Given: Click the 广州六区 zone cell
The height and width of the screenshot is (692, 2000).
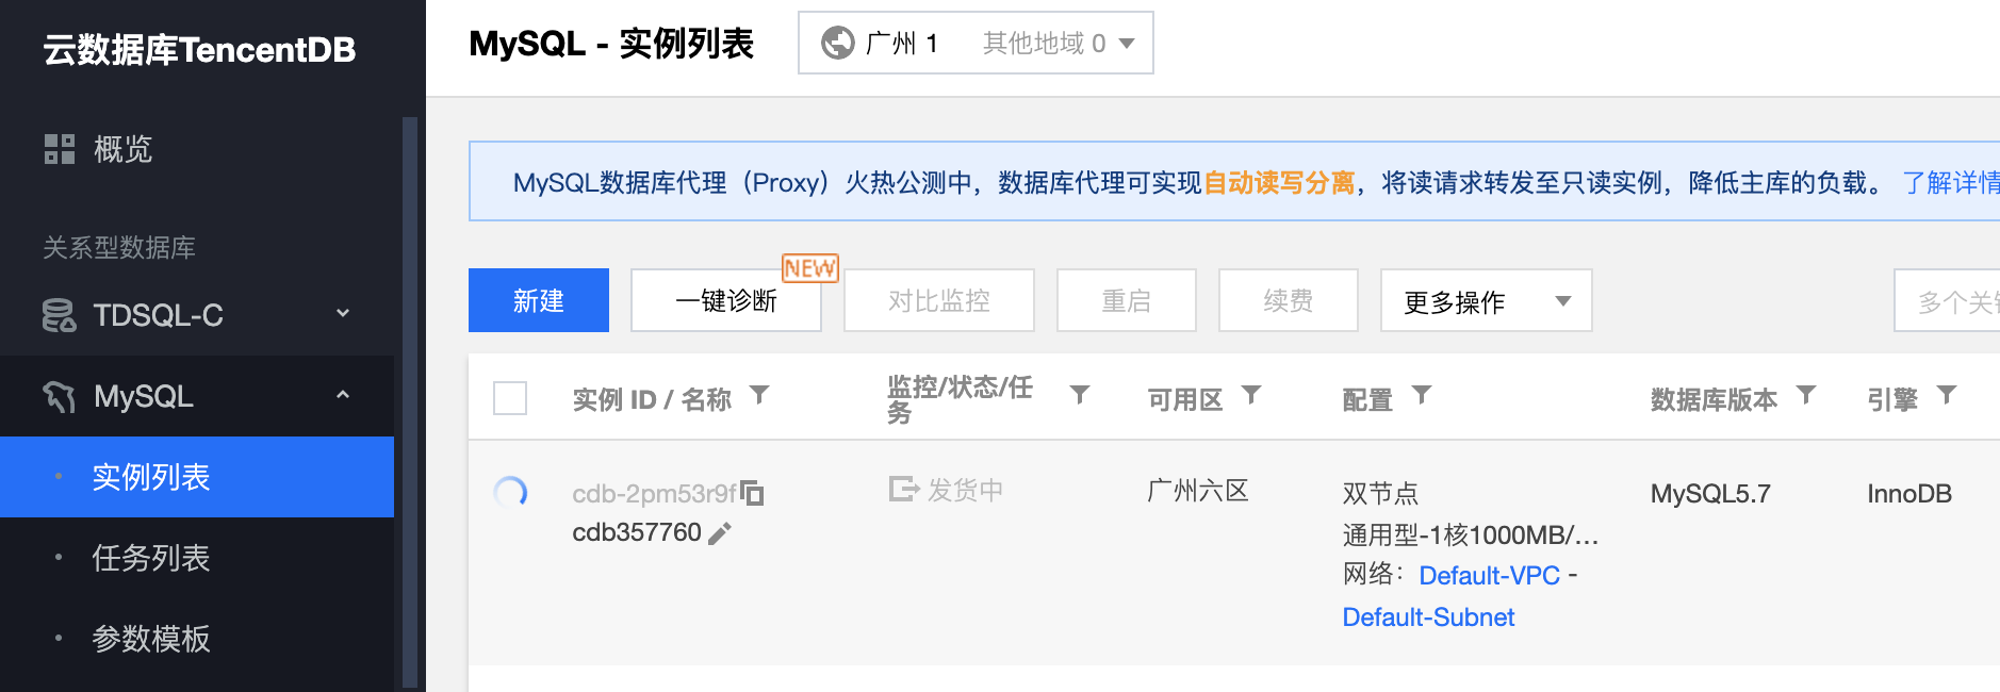Looking at the screenshot, I should (x=1198, y=491).
